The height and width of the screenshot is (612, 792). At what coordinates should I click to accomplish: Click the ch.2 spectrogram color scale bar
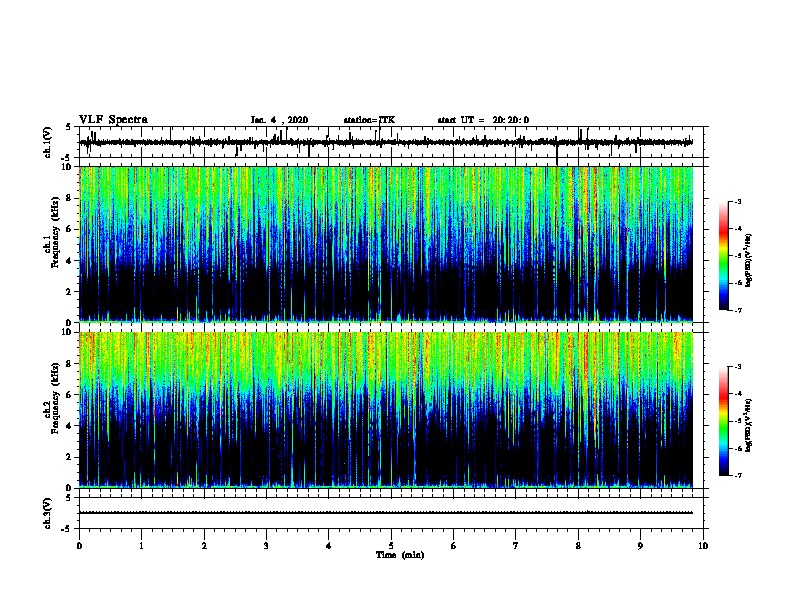724,421
